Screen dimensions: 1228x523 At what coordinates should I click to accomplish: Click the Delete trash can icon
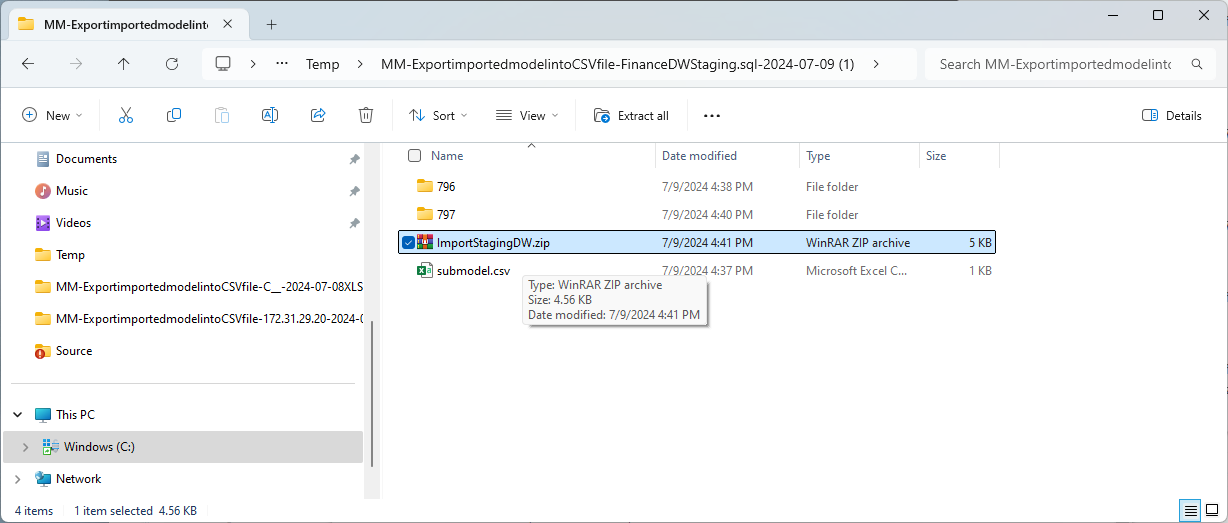(x=366, y=116)
